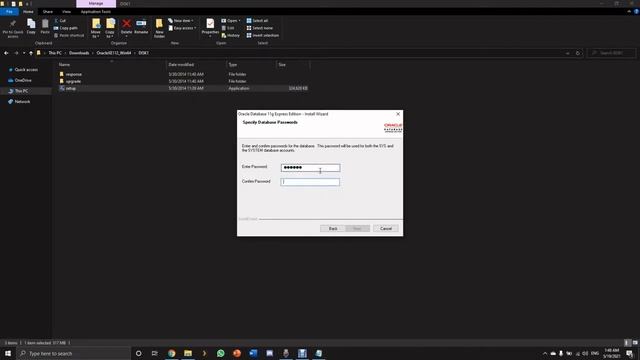Close the Oracle Install Wizard dialog

pyautogui.click(x=398, y=114)
